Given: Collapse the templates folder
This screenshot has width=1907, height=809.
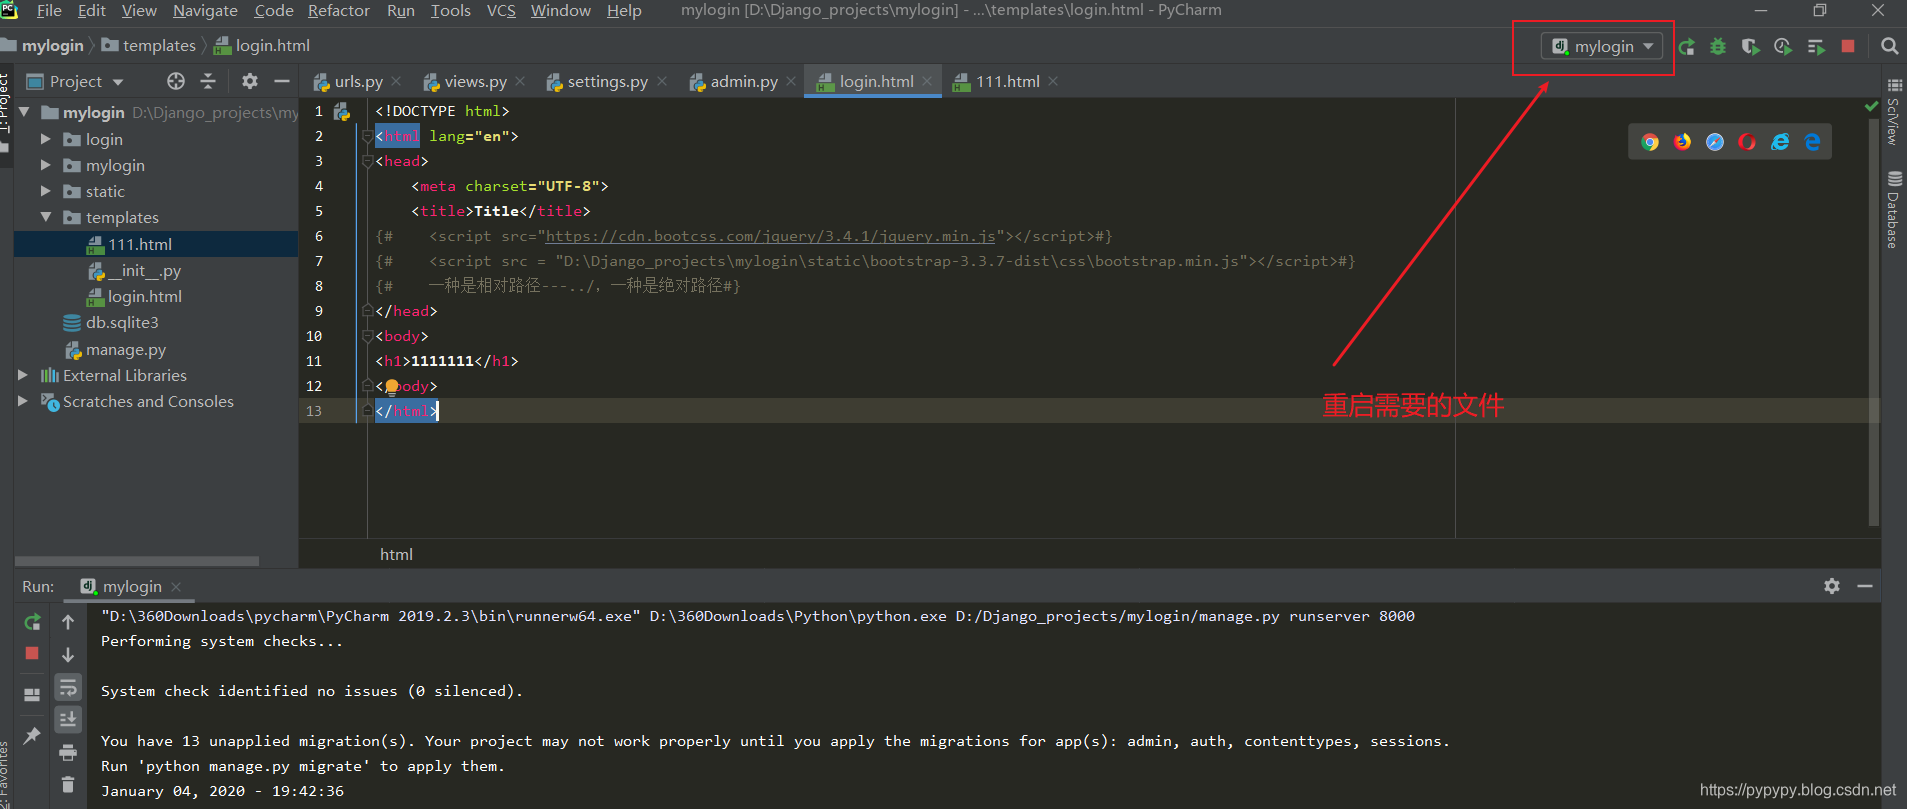Looking at the screenshot, I should click(45, 217).
